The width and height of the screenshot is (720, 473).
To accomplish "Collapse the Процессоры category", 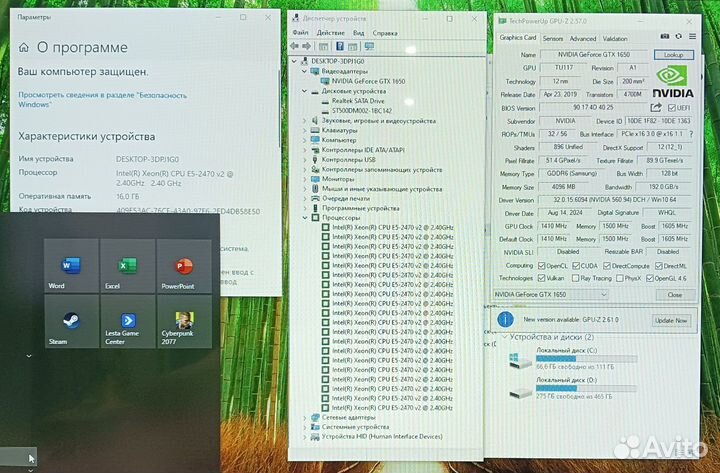I will (x=304, y=218).
